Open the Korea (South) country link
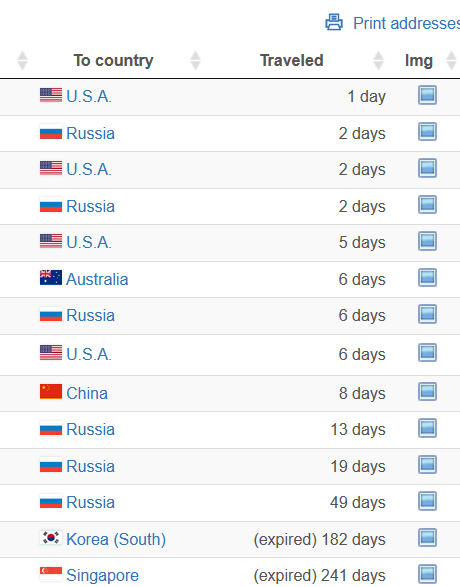Screen dimensions: 460x587 pyautogui.click(x=116, y=539)
